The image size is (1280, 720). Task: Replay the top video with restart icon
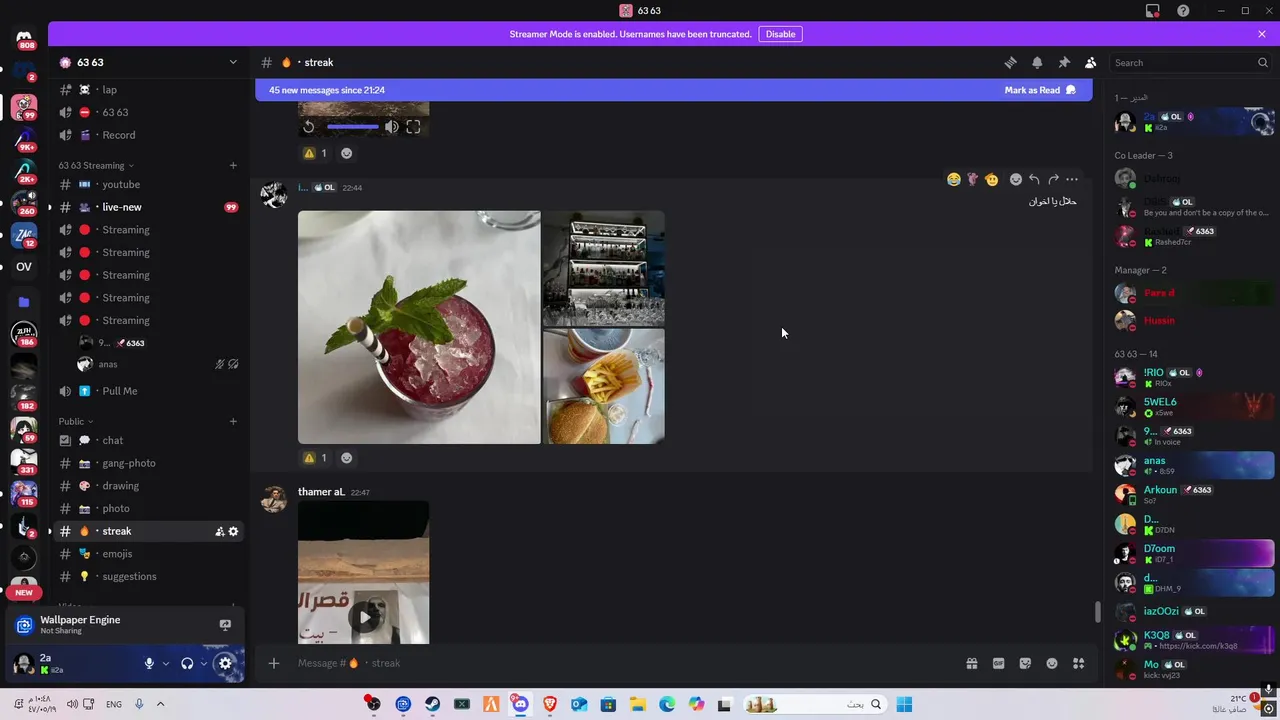click(309, 127)
